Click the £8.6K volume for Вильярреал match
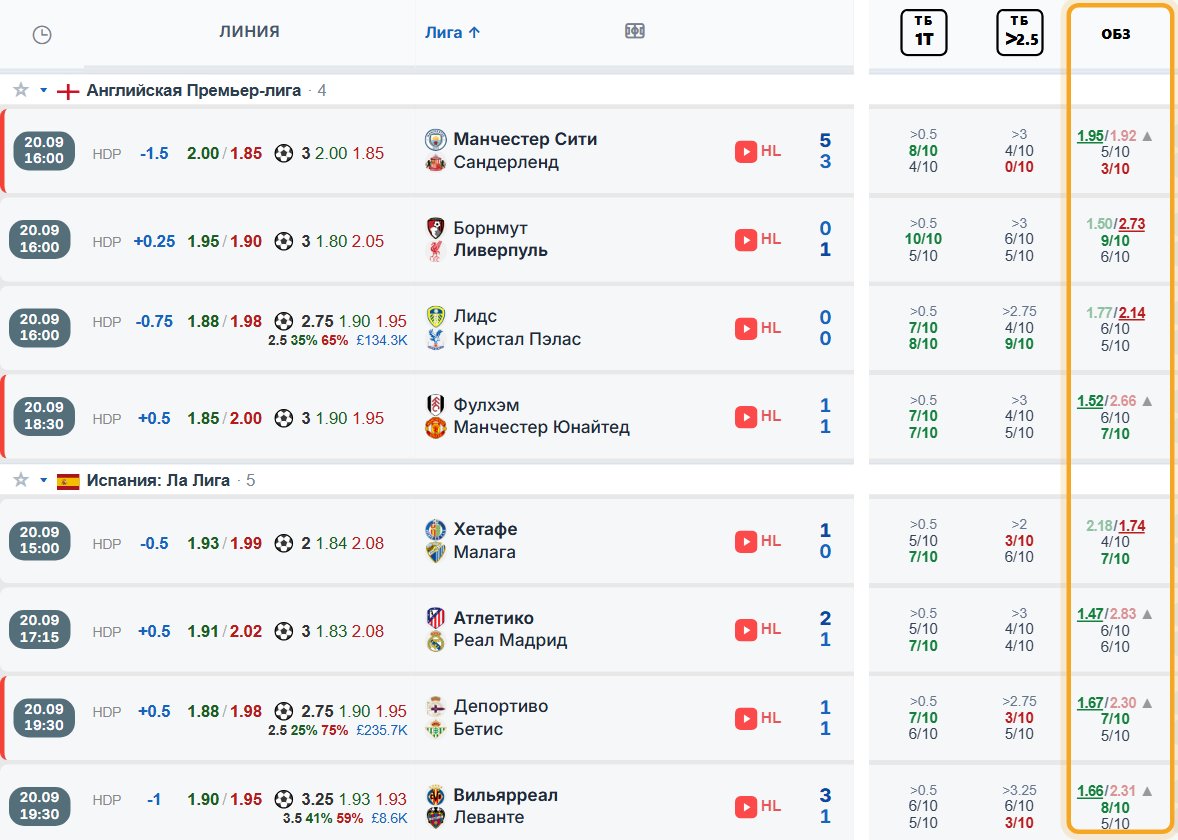The image size is (1178, 840). point(389,818)
